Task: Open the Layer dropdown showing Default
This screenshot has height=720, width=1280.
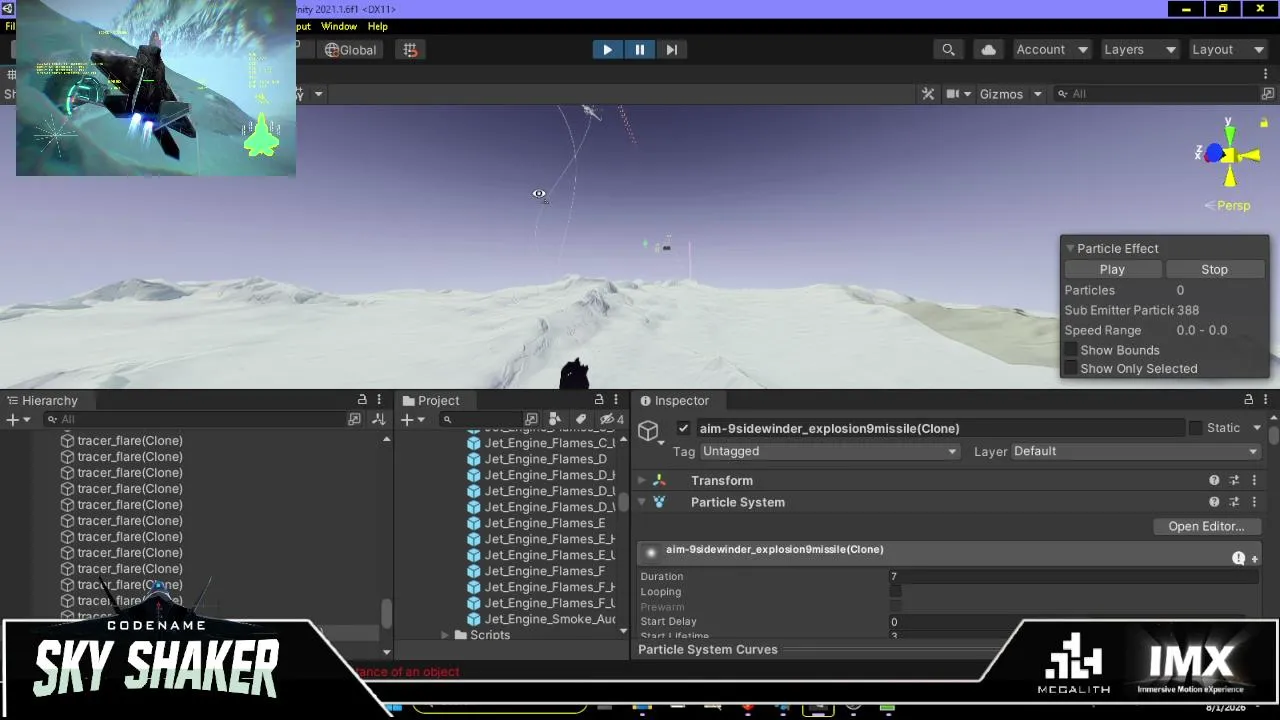Action: click(1136, 451)
